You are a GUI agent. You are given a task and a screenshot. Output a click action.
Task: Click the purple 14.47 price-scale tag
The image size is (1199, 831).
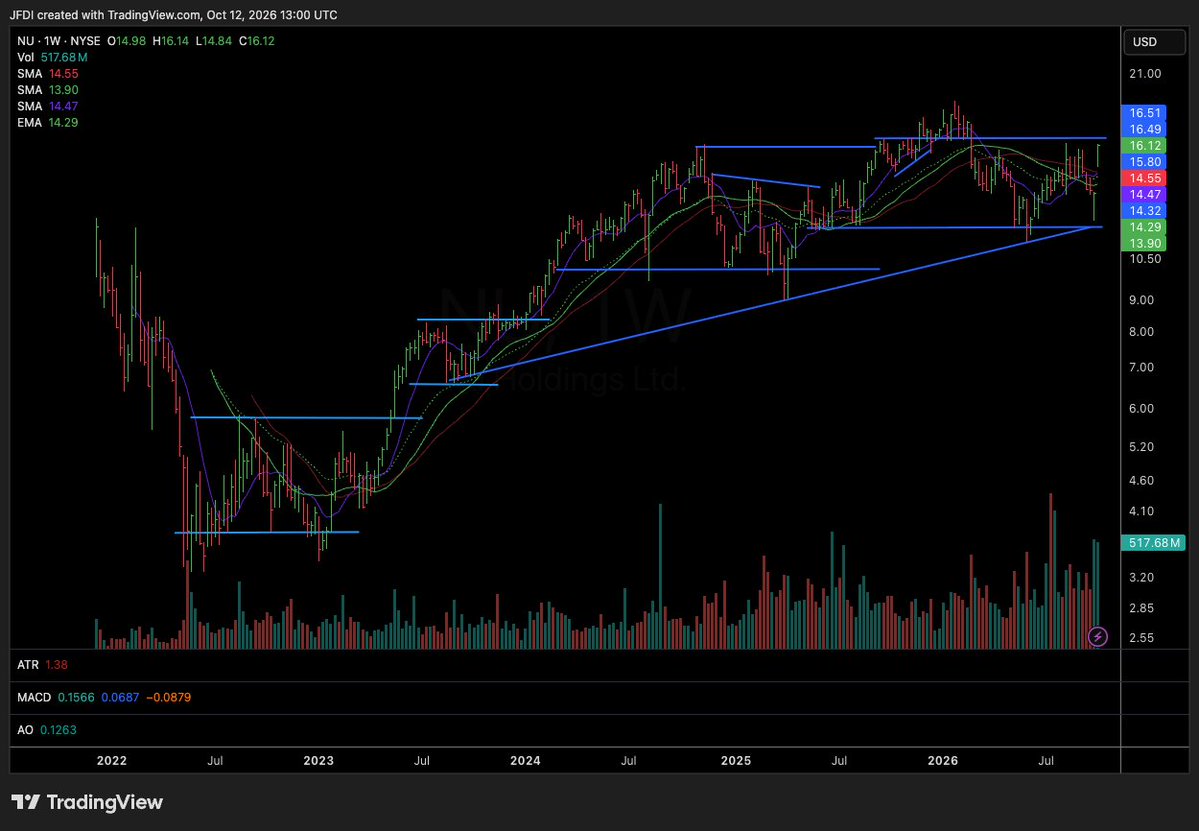click(1144, 194)
